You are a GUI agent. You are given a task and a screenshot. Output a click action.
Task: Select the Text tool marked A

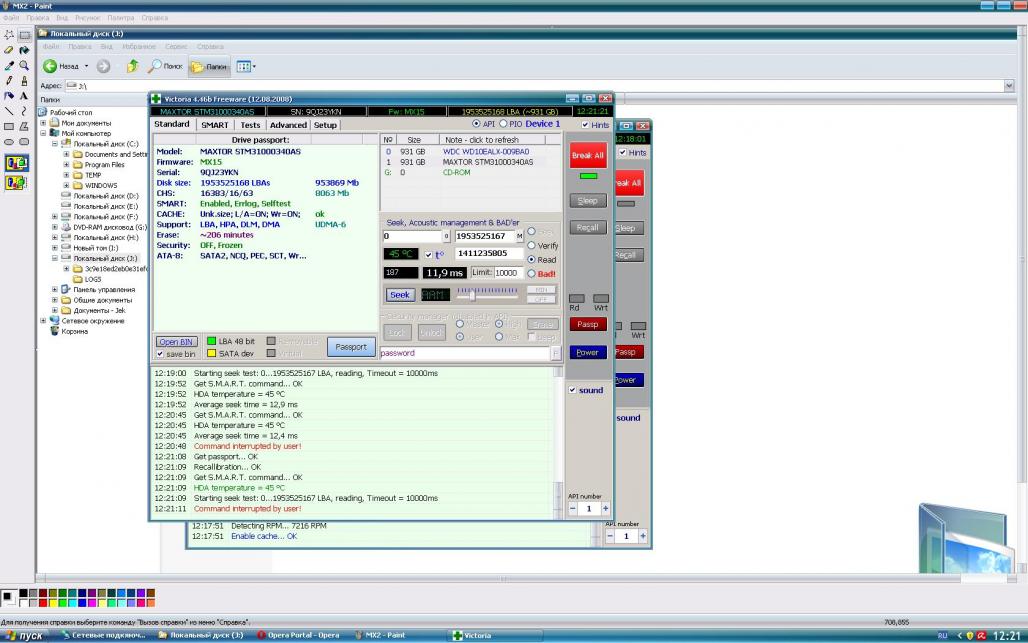point(24,96)
